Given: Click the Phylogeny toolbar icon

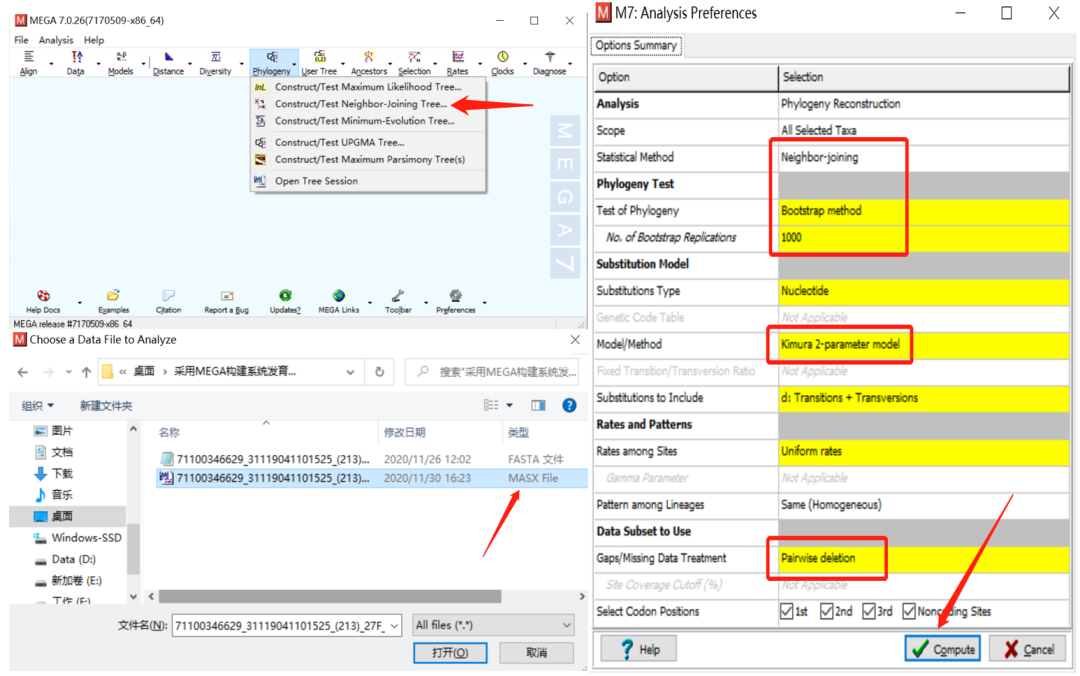Looking at the screenshot, I should 271,62.
